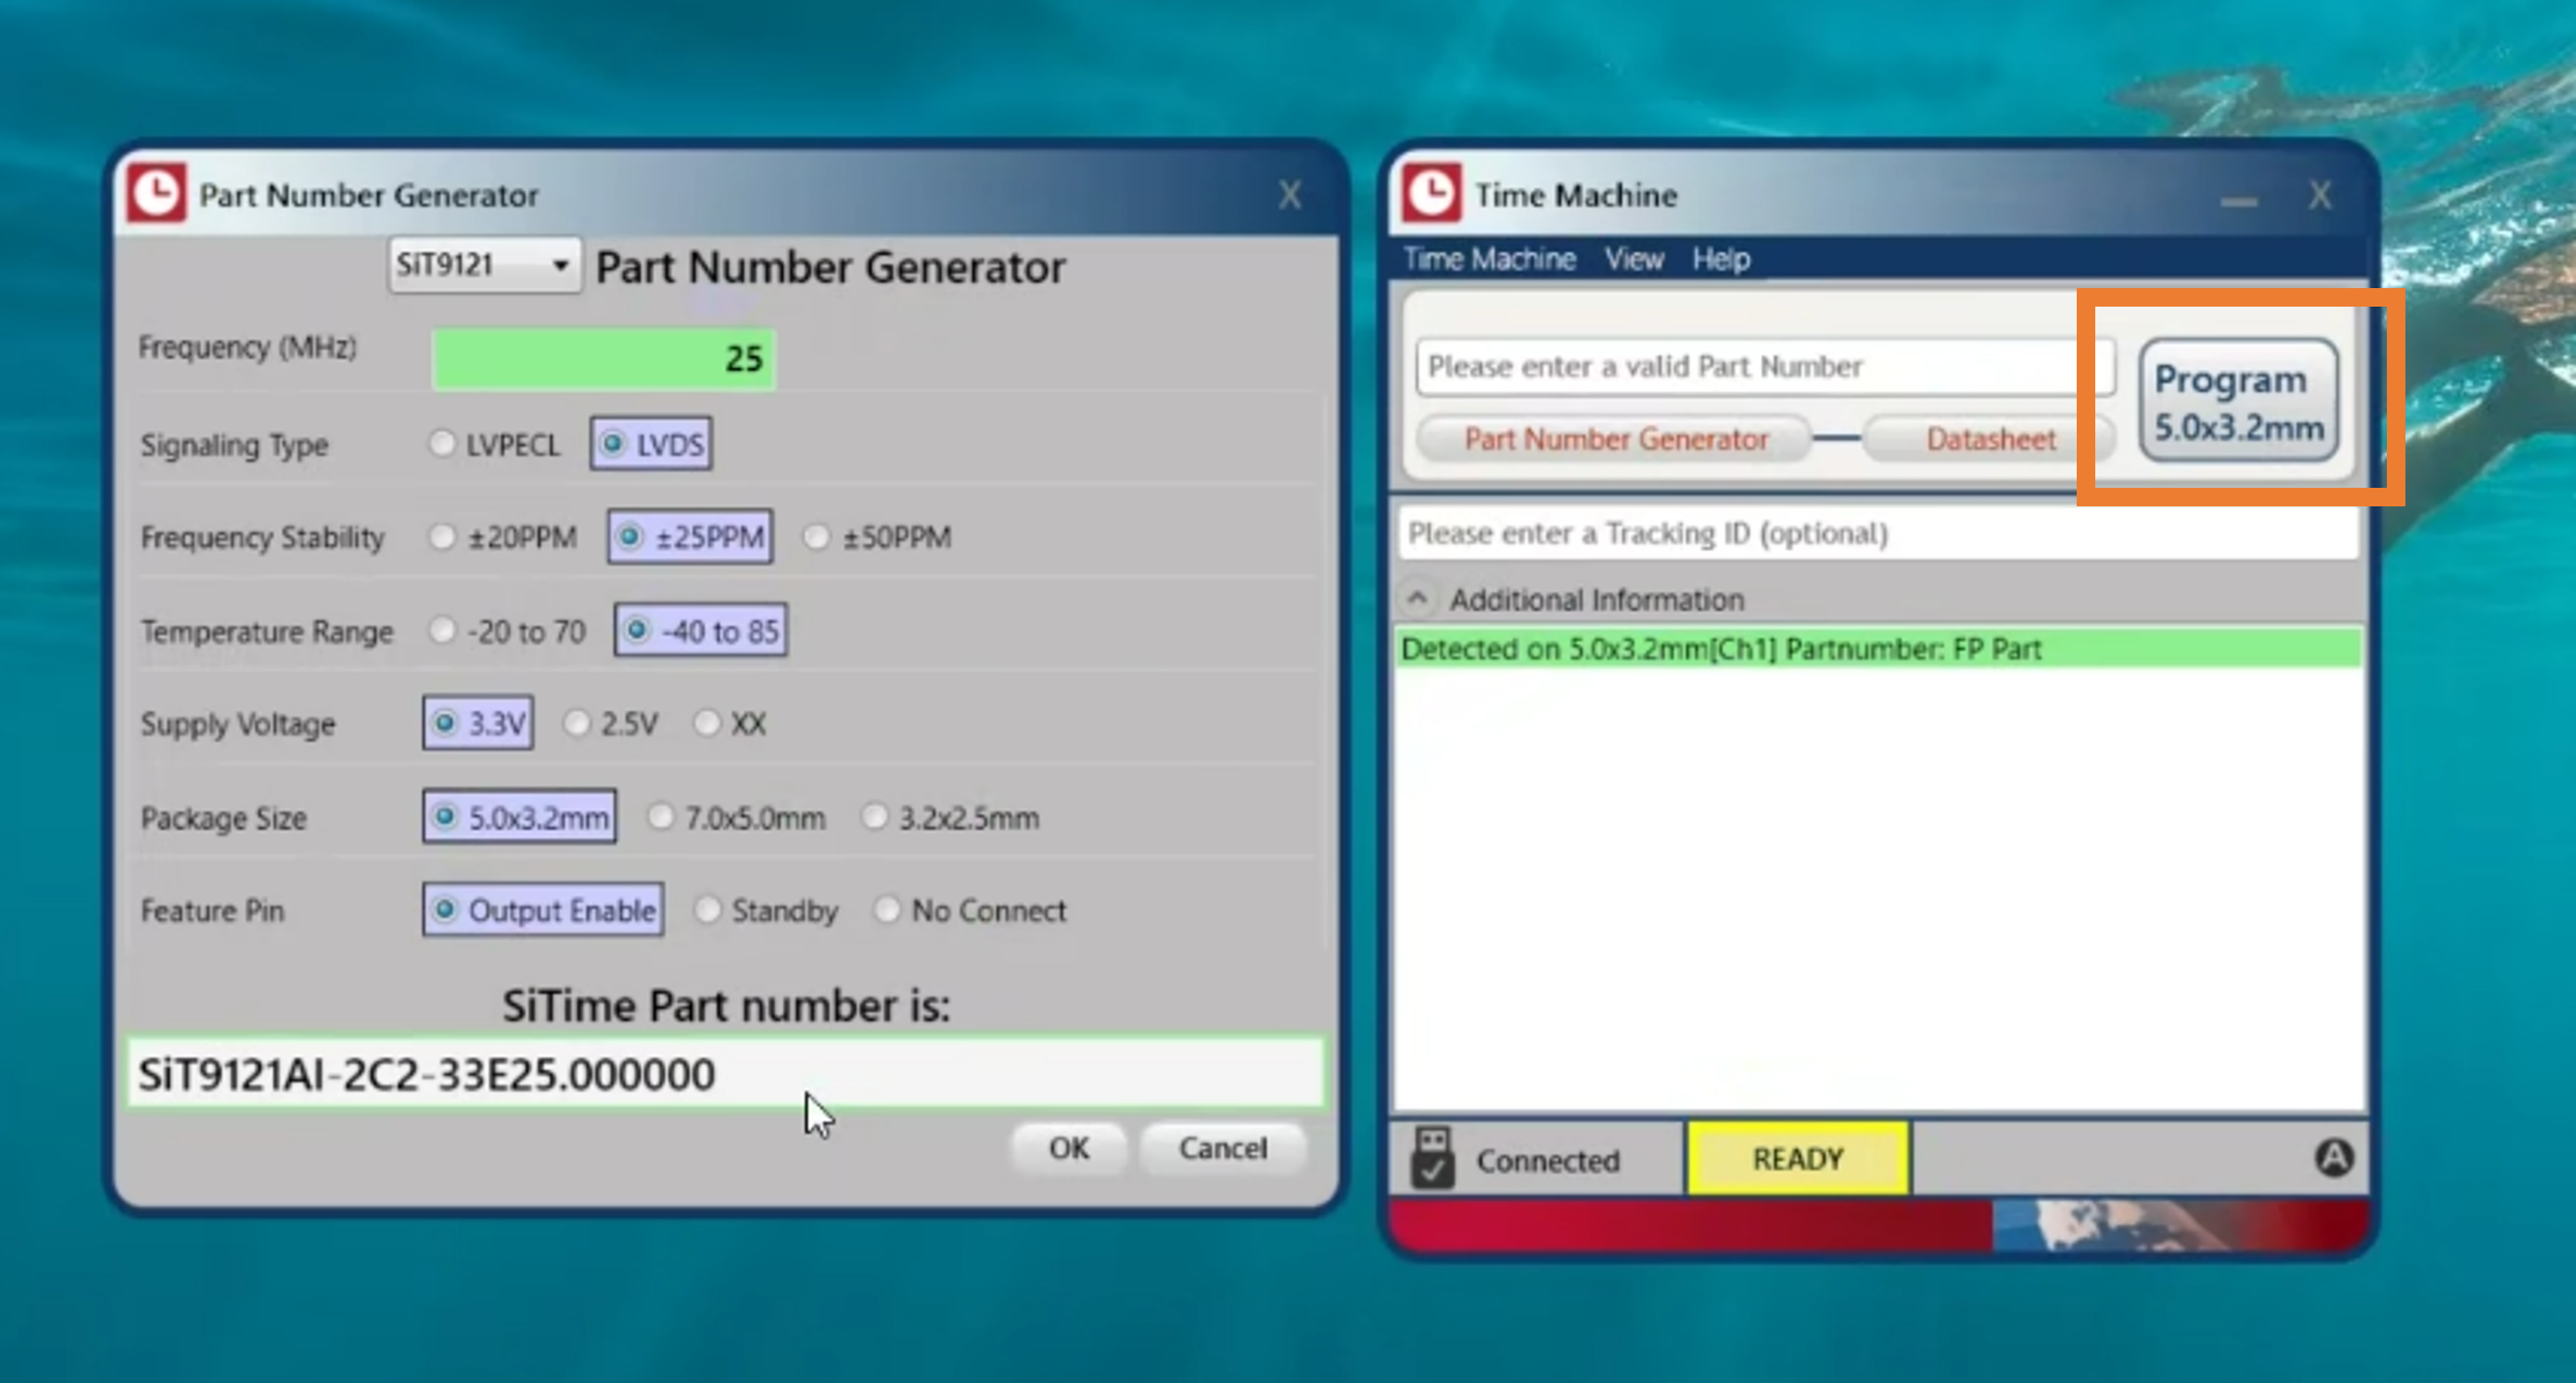Open the SiT9121 device dropdown

485,265
